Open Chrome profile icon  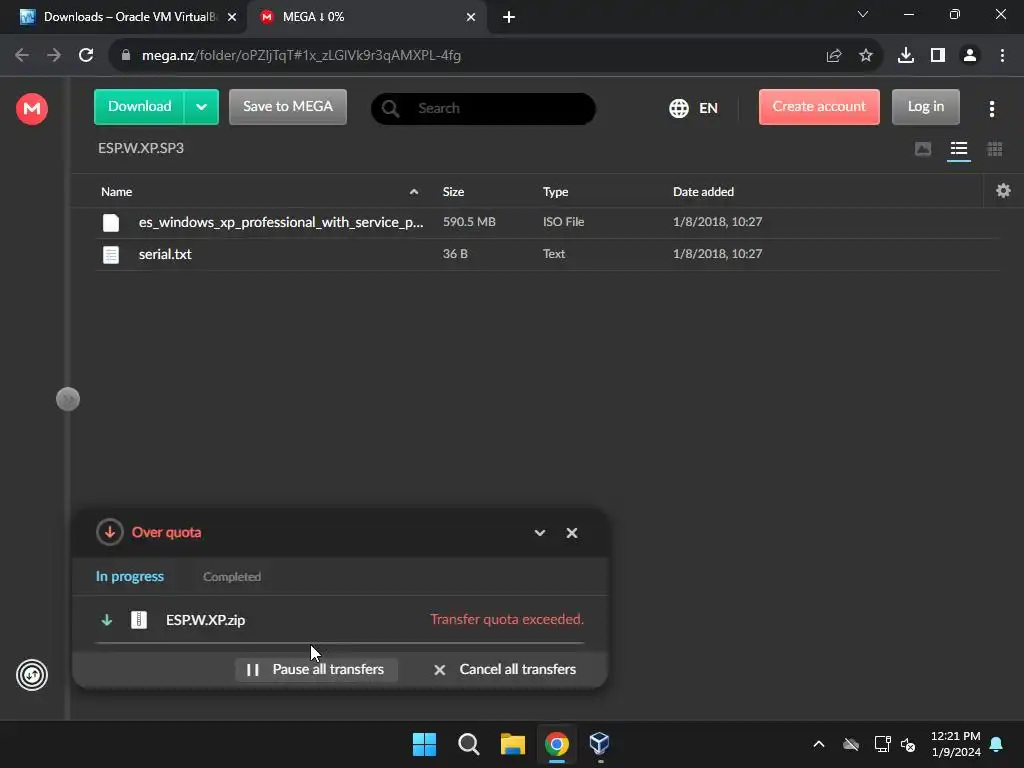coord(970,56)
